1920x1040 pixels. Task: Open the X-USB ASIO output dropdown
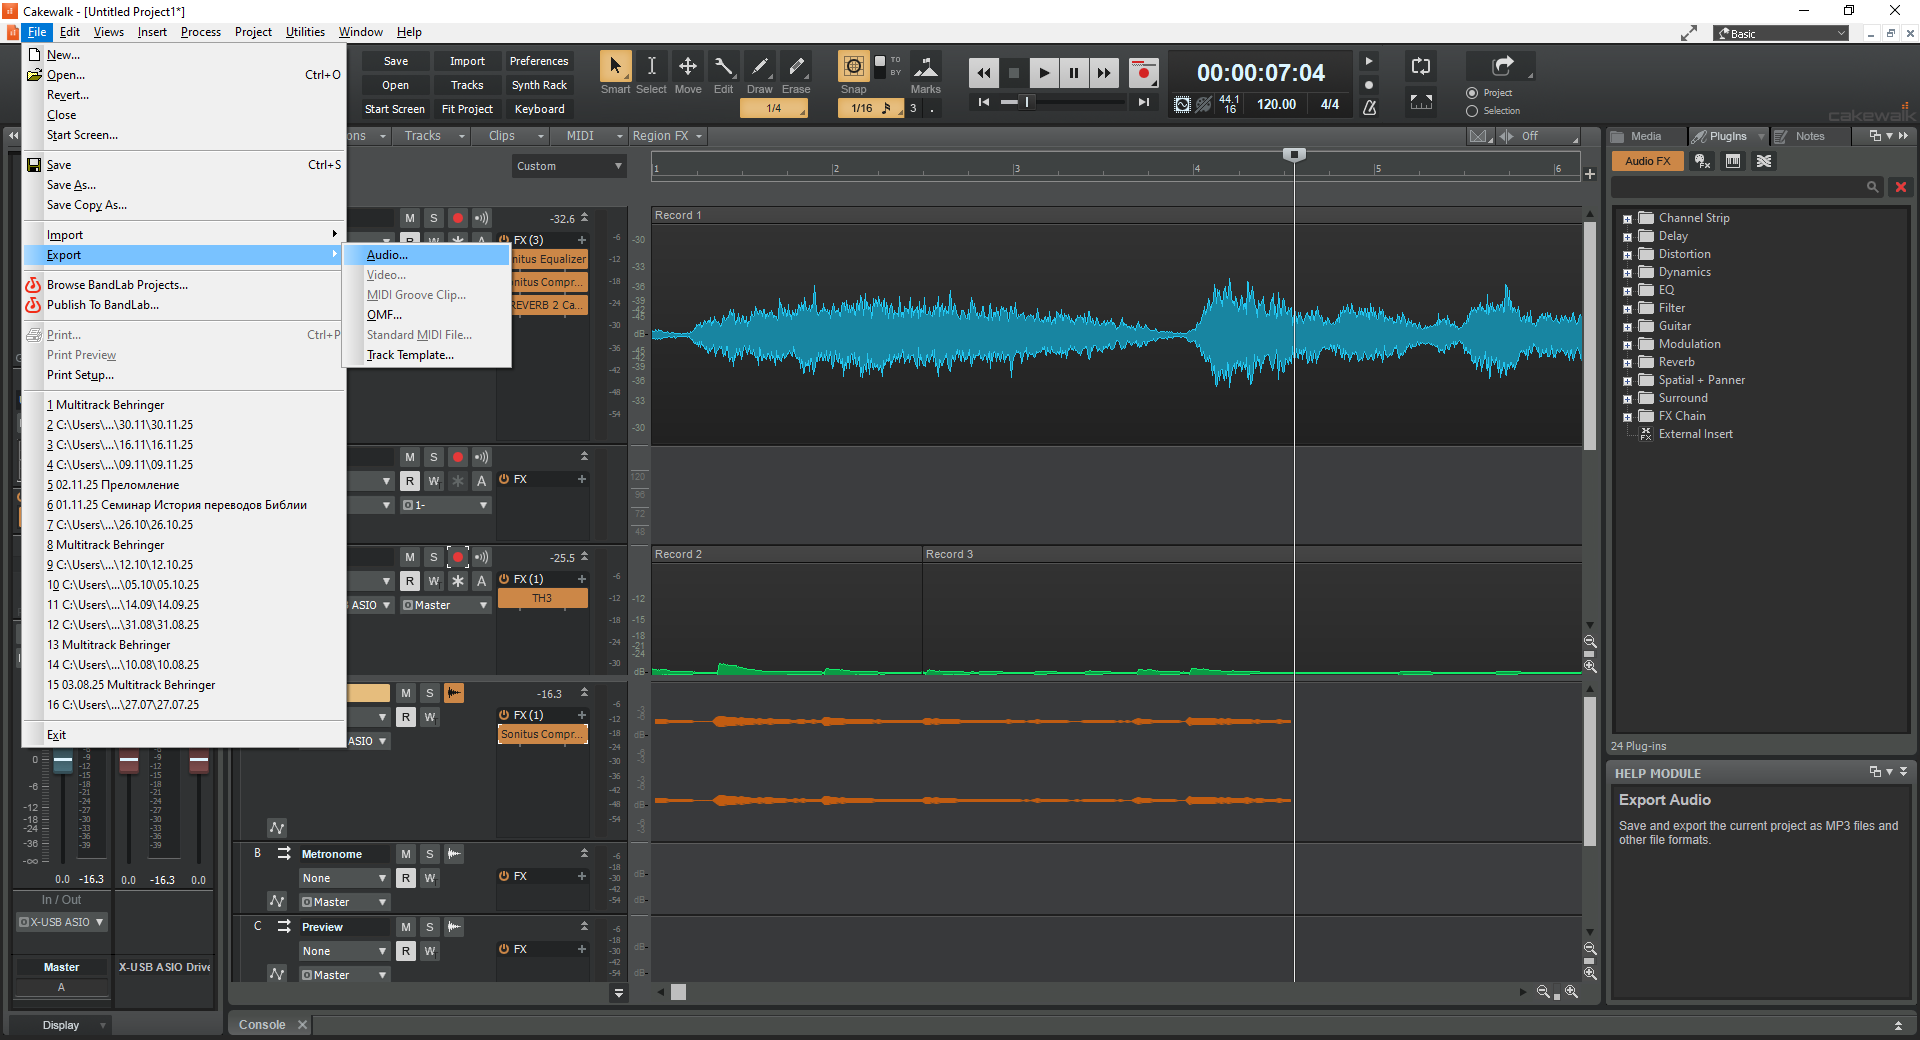(62, 922)
